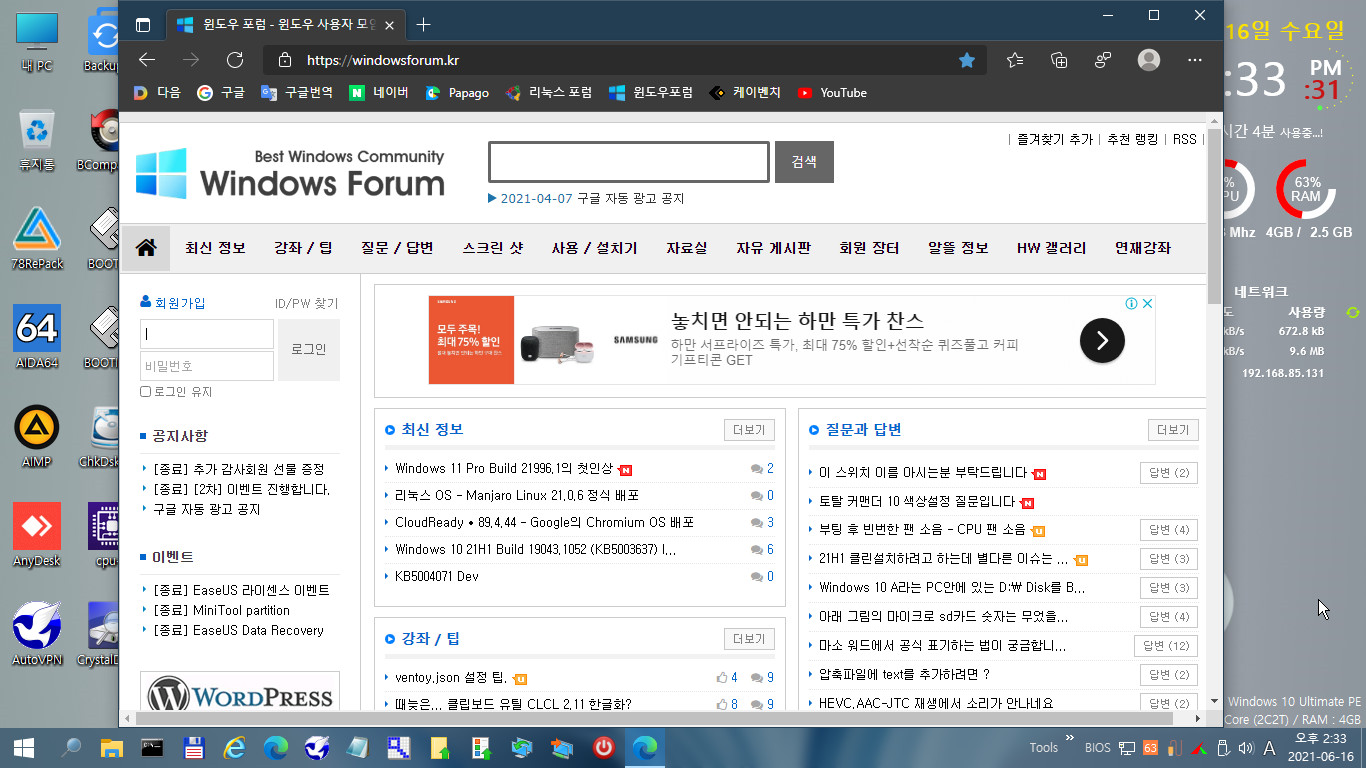
Task: Click the profile avatar icon
Action: pos(1149,60)
